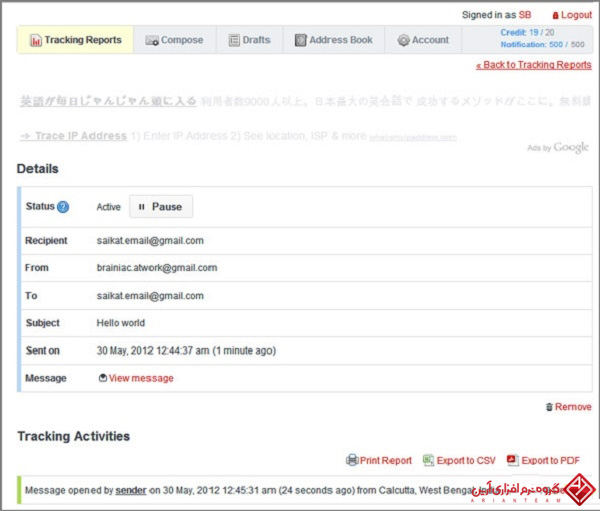Click the SB username link

[525, 15]
